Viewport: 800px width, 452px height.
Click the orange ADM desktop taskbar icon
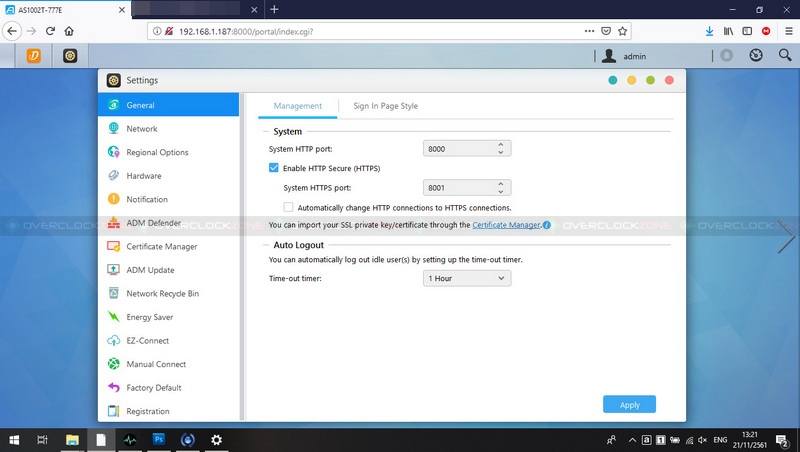[x=34, y=56]
